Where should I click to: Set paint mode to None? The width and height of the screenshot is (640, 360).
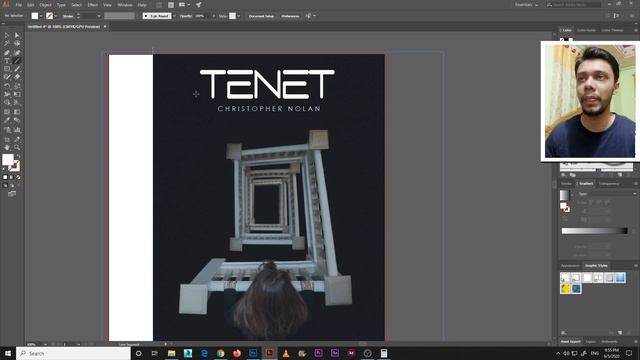[18, 178]
